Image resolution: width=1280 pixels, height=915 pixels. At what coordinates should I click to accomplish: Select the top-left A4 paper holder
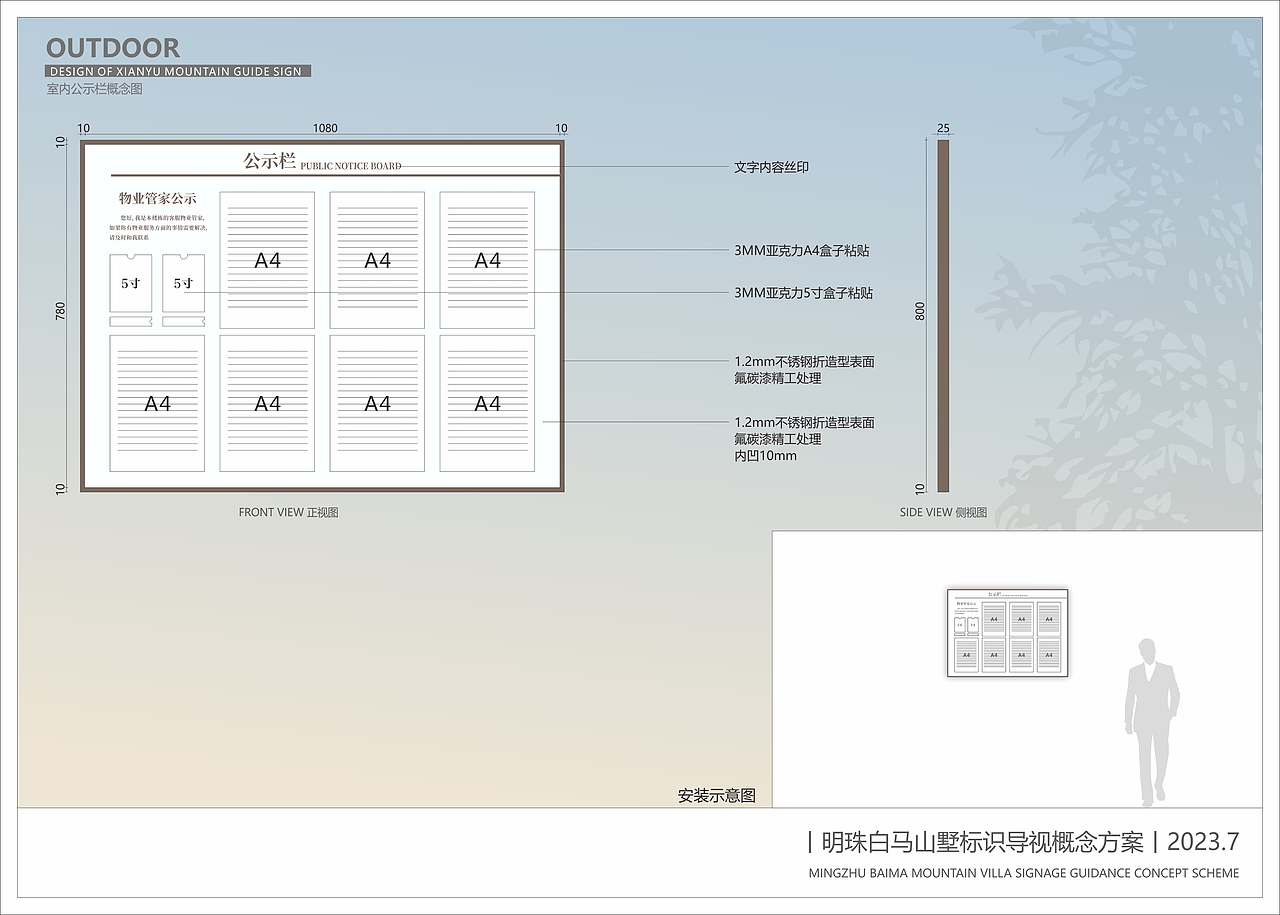click(267, 261)
